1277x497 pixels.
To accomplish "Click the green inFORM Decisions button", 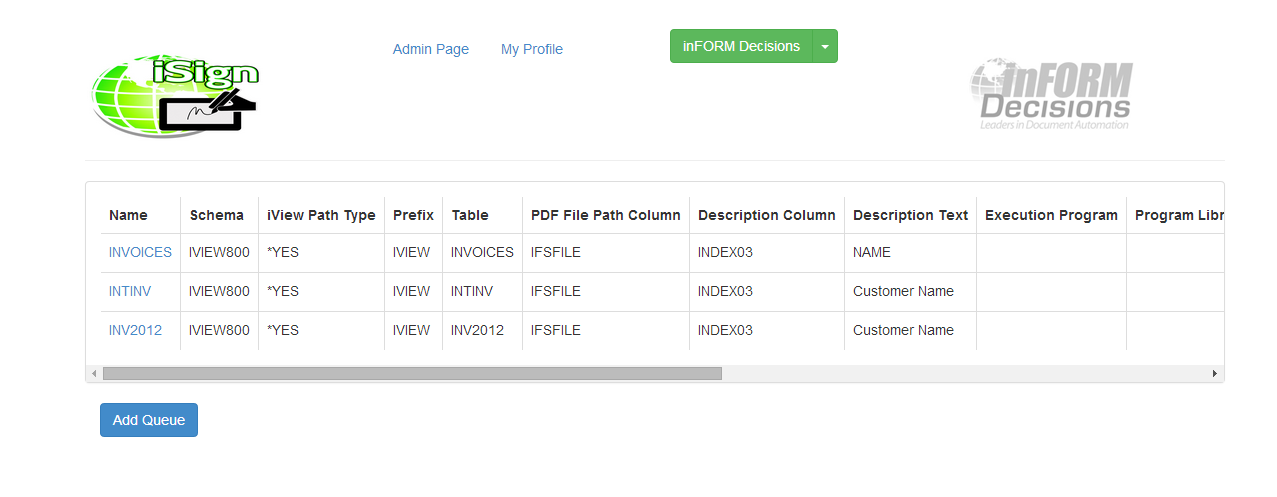I will [x=741, y=46].
